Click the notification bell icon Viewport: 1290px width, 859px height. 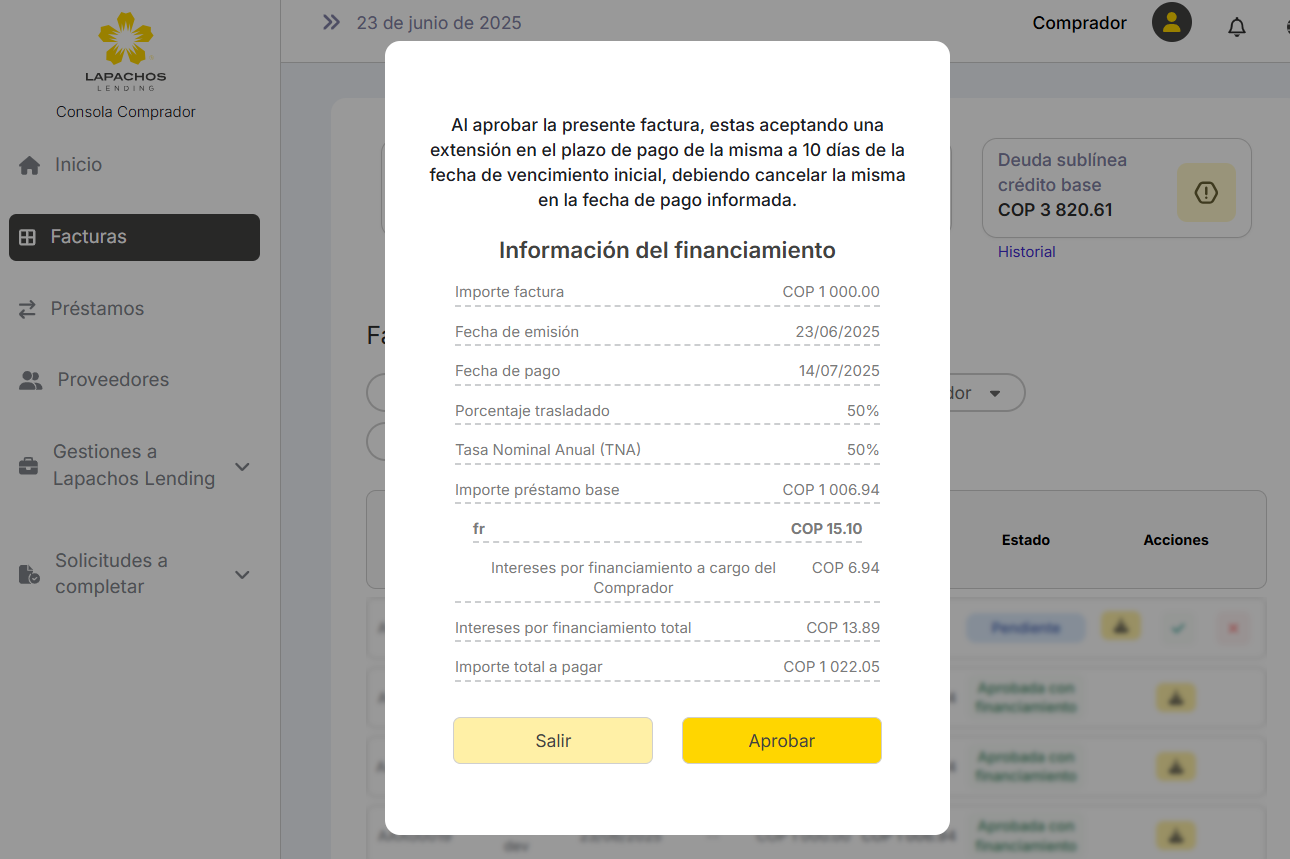coord(1237,27)
